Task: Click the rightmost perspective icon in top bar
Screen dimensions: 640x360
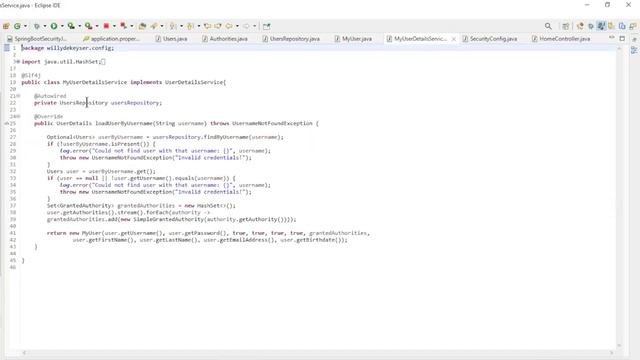Action: pyautogui.click(x=633, y=26)
